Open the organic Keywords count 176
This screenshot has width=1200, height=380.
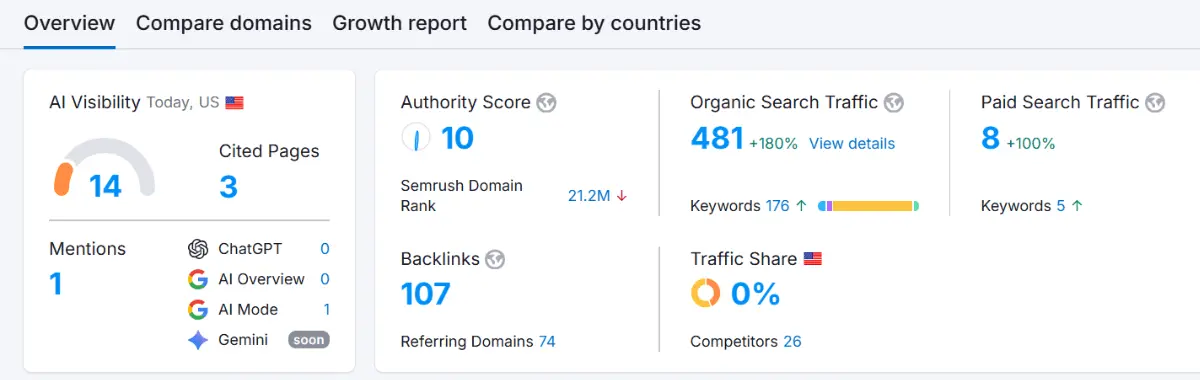777,206
